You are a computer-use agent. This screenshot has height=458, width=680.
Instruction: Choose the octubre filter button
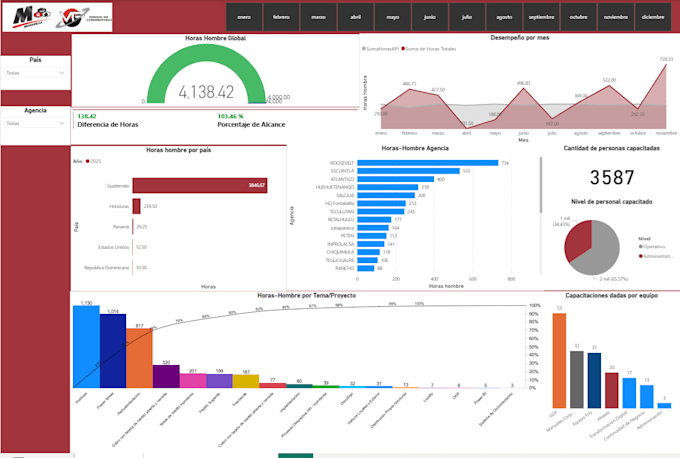(x=579, y=17)
